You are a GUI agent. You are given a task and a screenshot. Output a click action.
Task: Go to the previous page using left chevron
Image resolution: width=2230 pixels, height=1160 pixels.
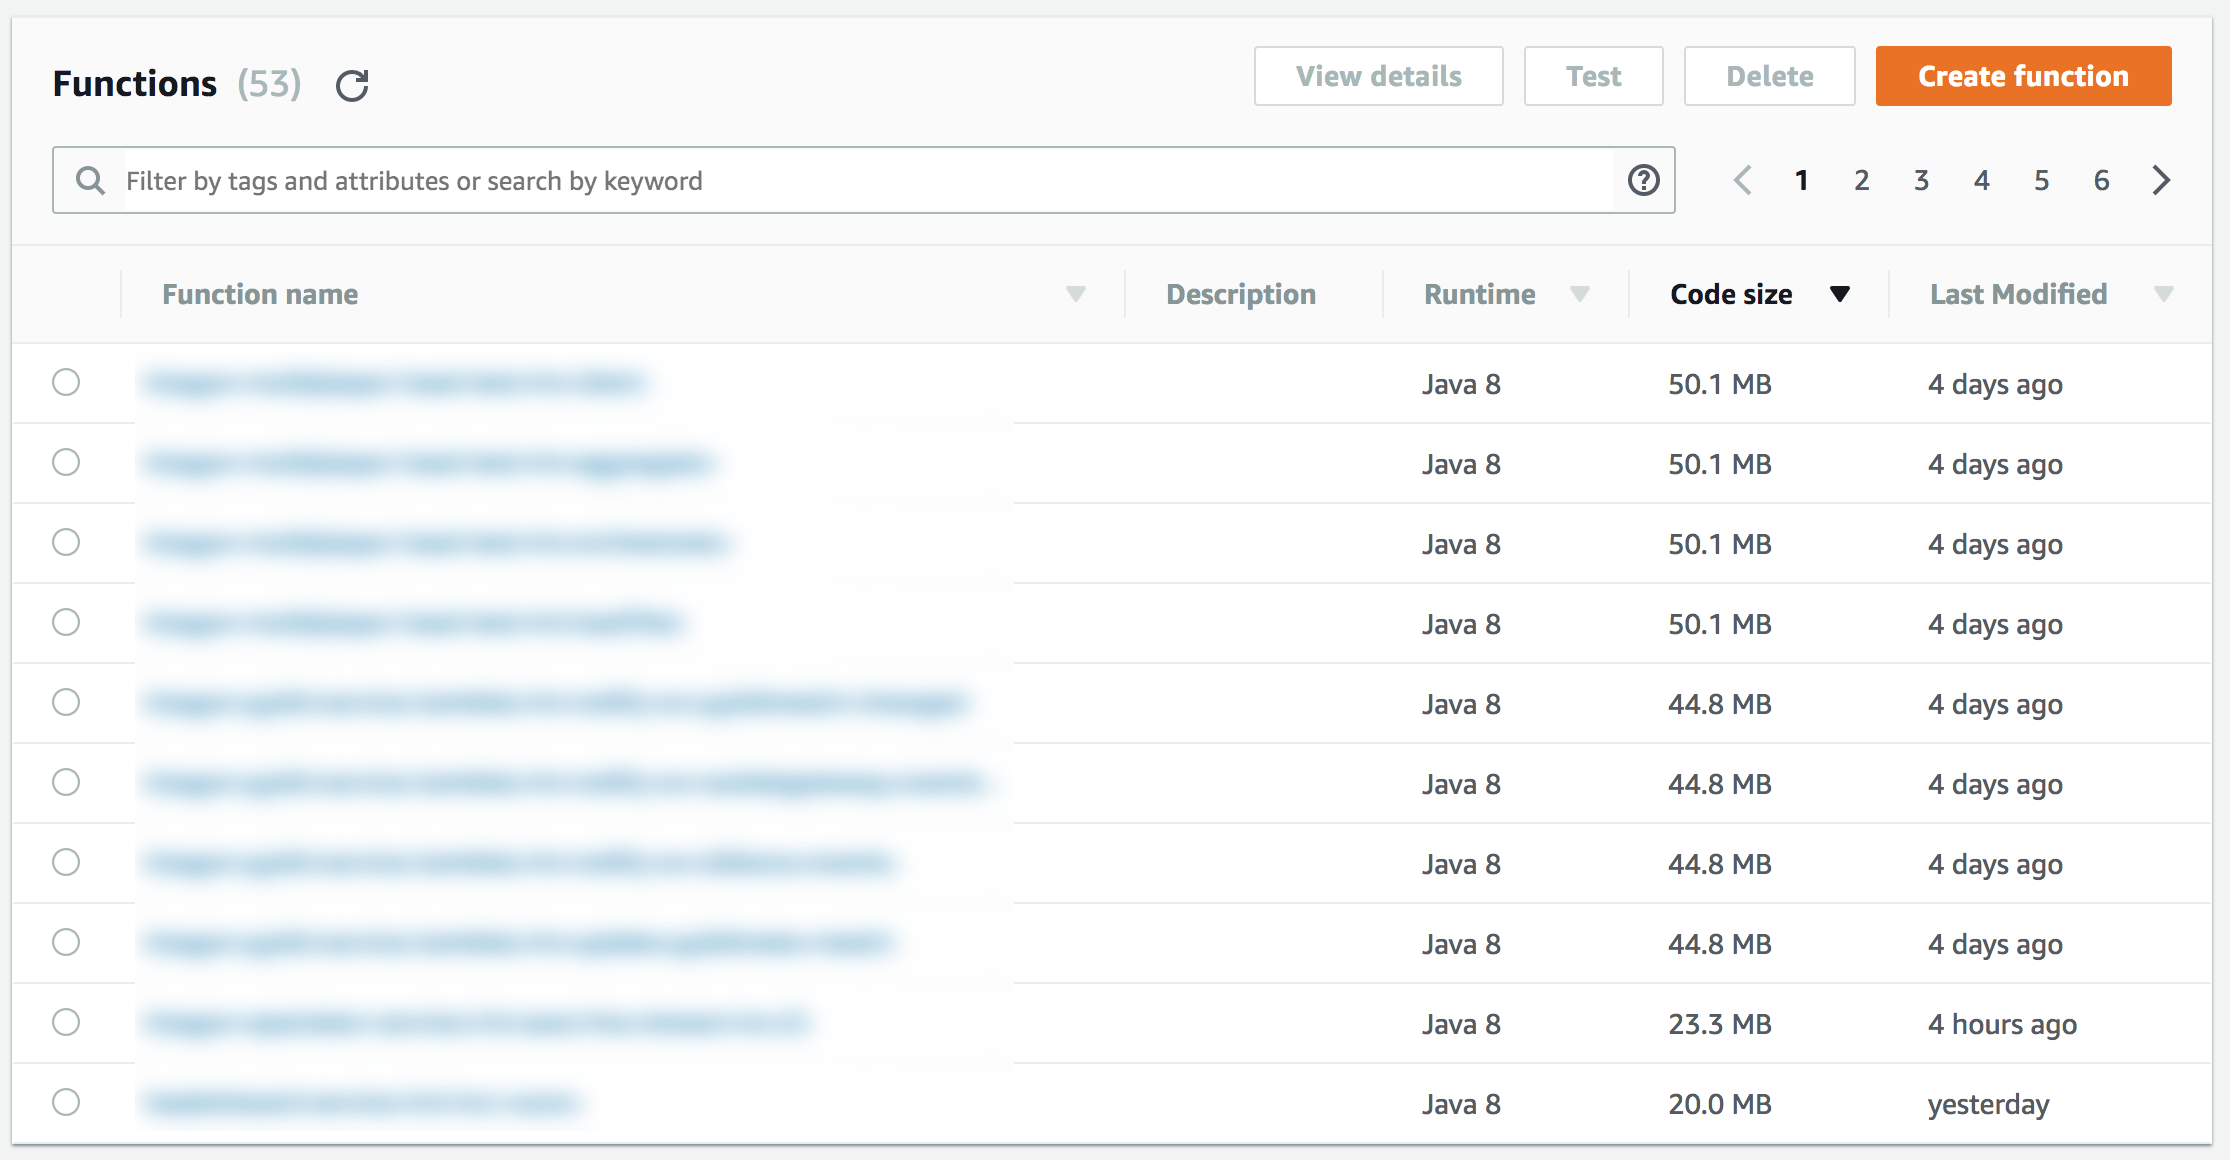[x=1743, y=180]
